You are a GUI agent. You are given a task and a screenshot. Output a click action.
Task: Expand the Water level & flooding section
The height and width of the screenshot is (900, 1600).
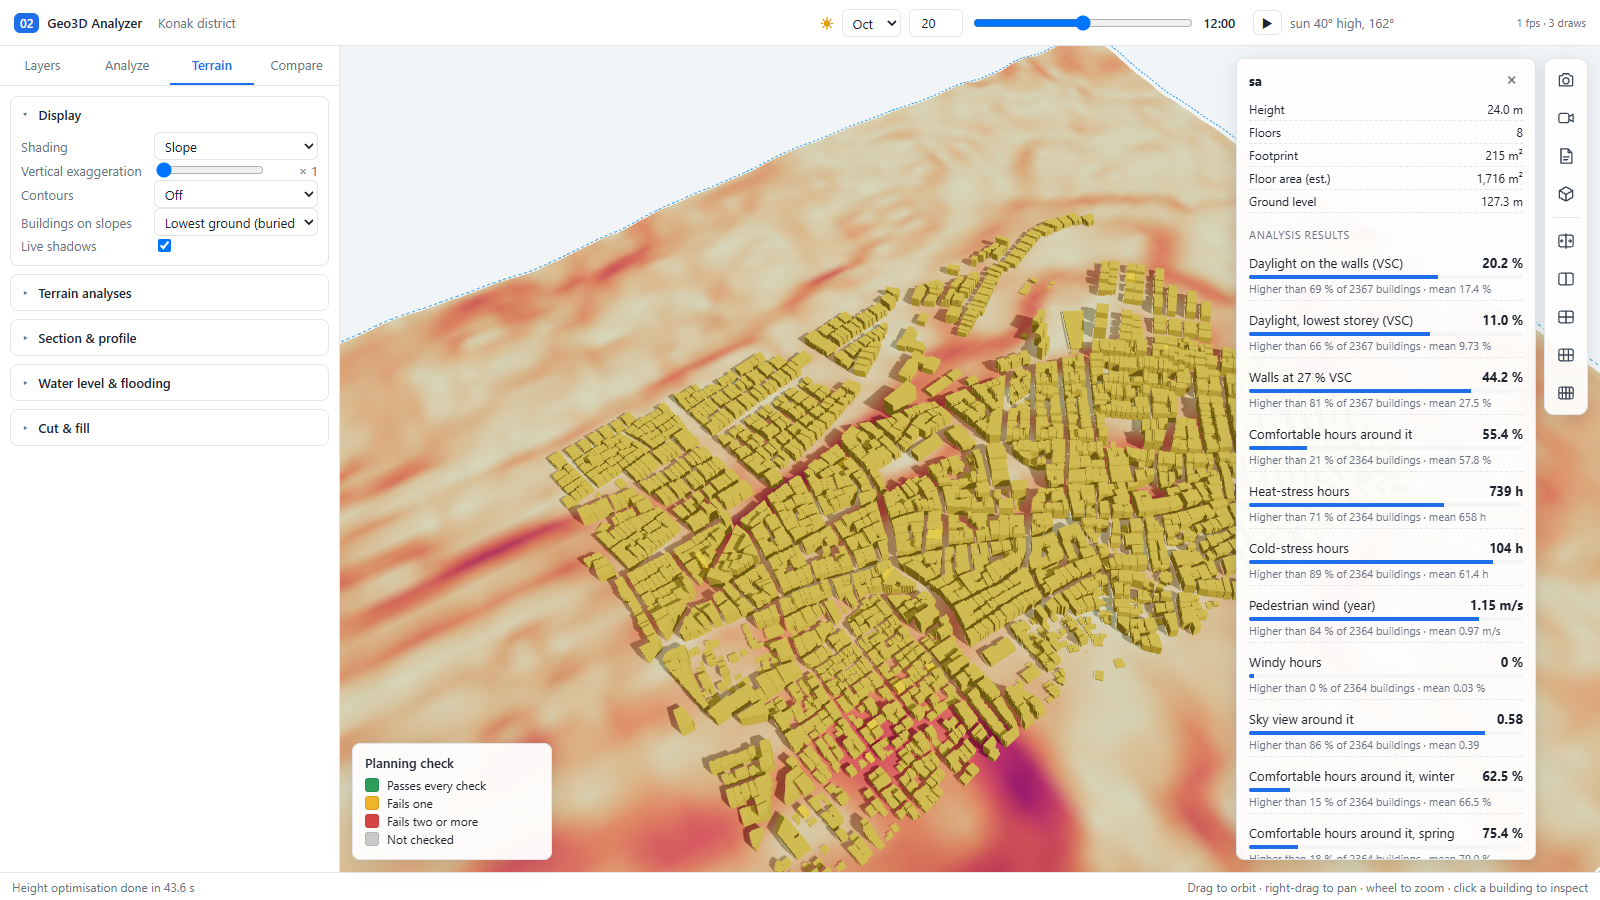169,383
